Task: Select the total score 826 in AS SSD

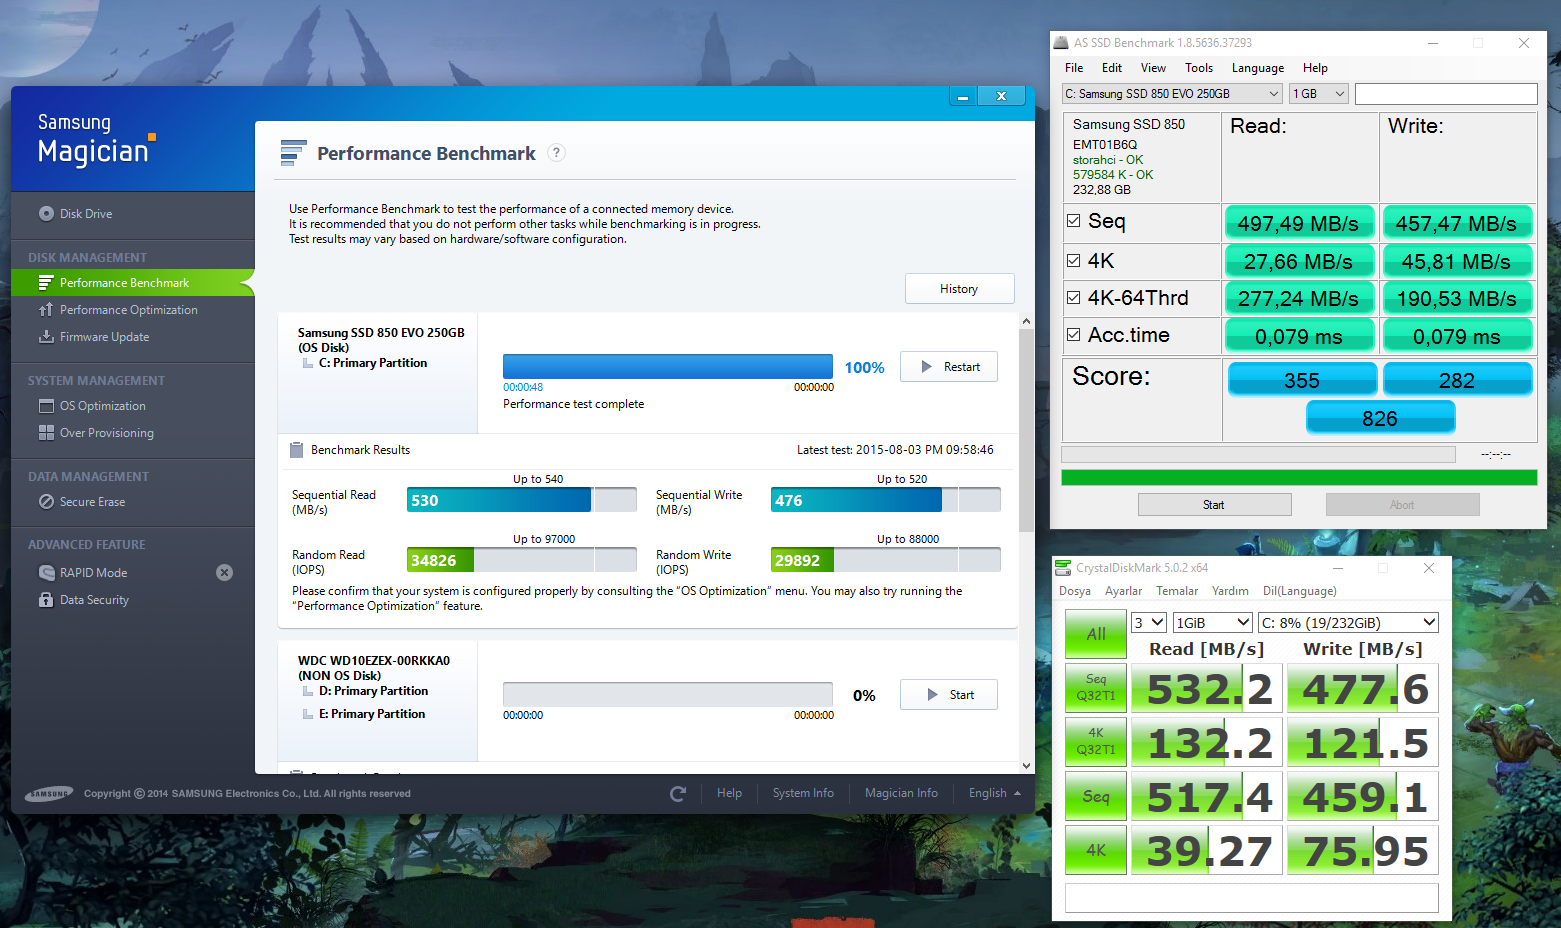Action: [x=1380, y=418]
